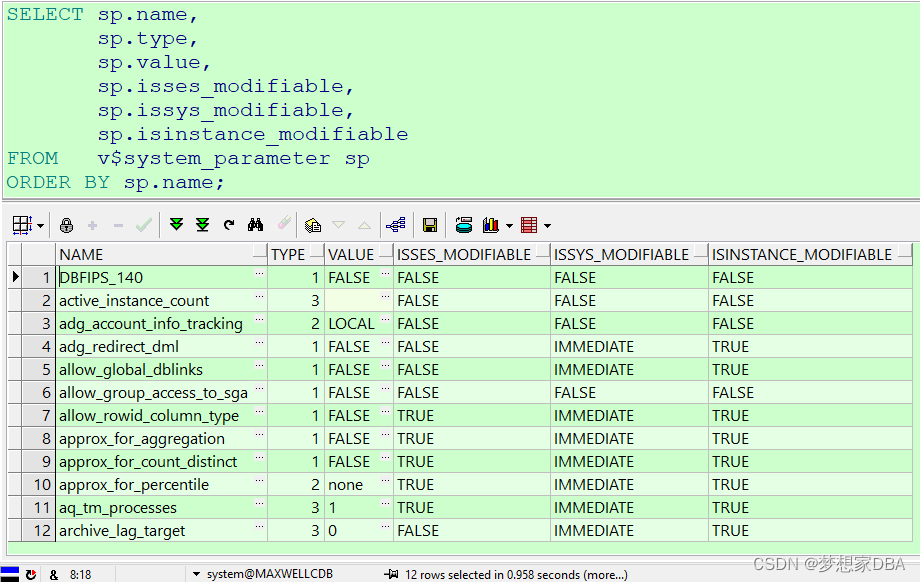The width and height of the screenshot is (920, 582).
Task: Click the '12 rows selected' status message
Action: click(x=516, y=575)
